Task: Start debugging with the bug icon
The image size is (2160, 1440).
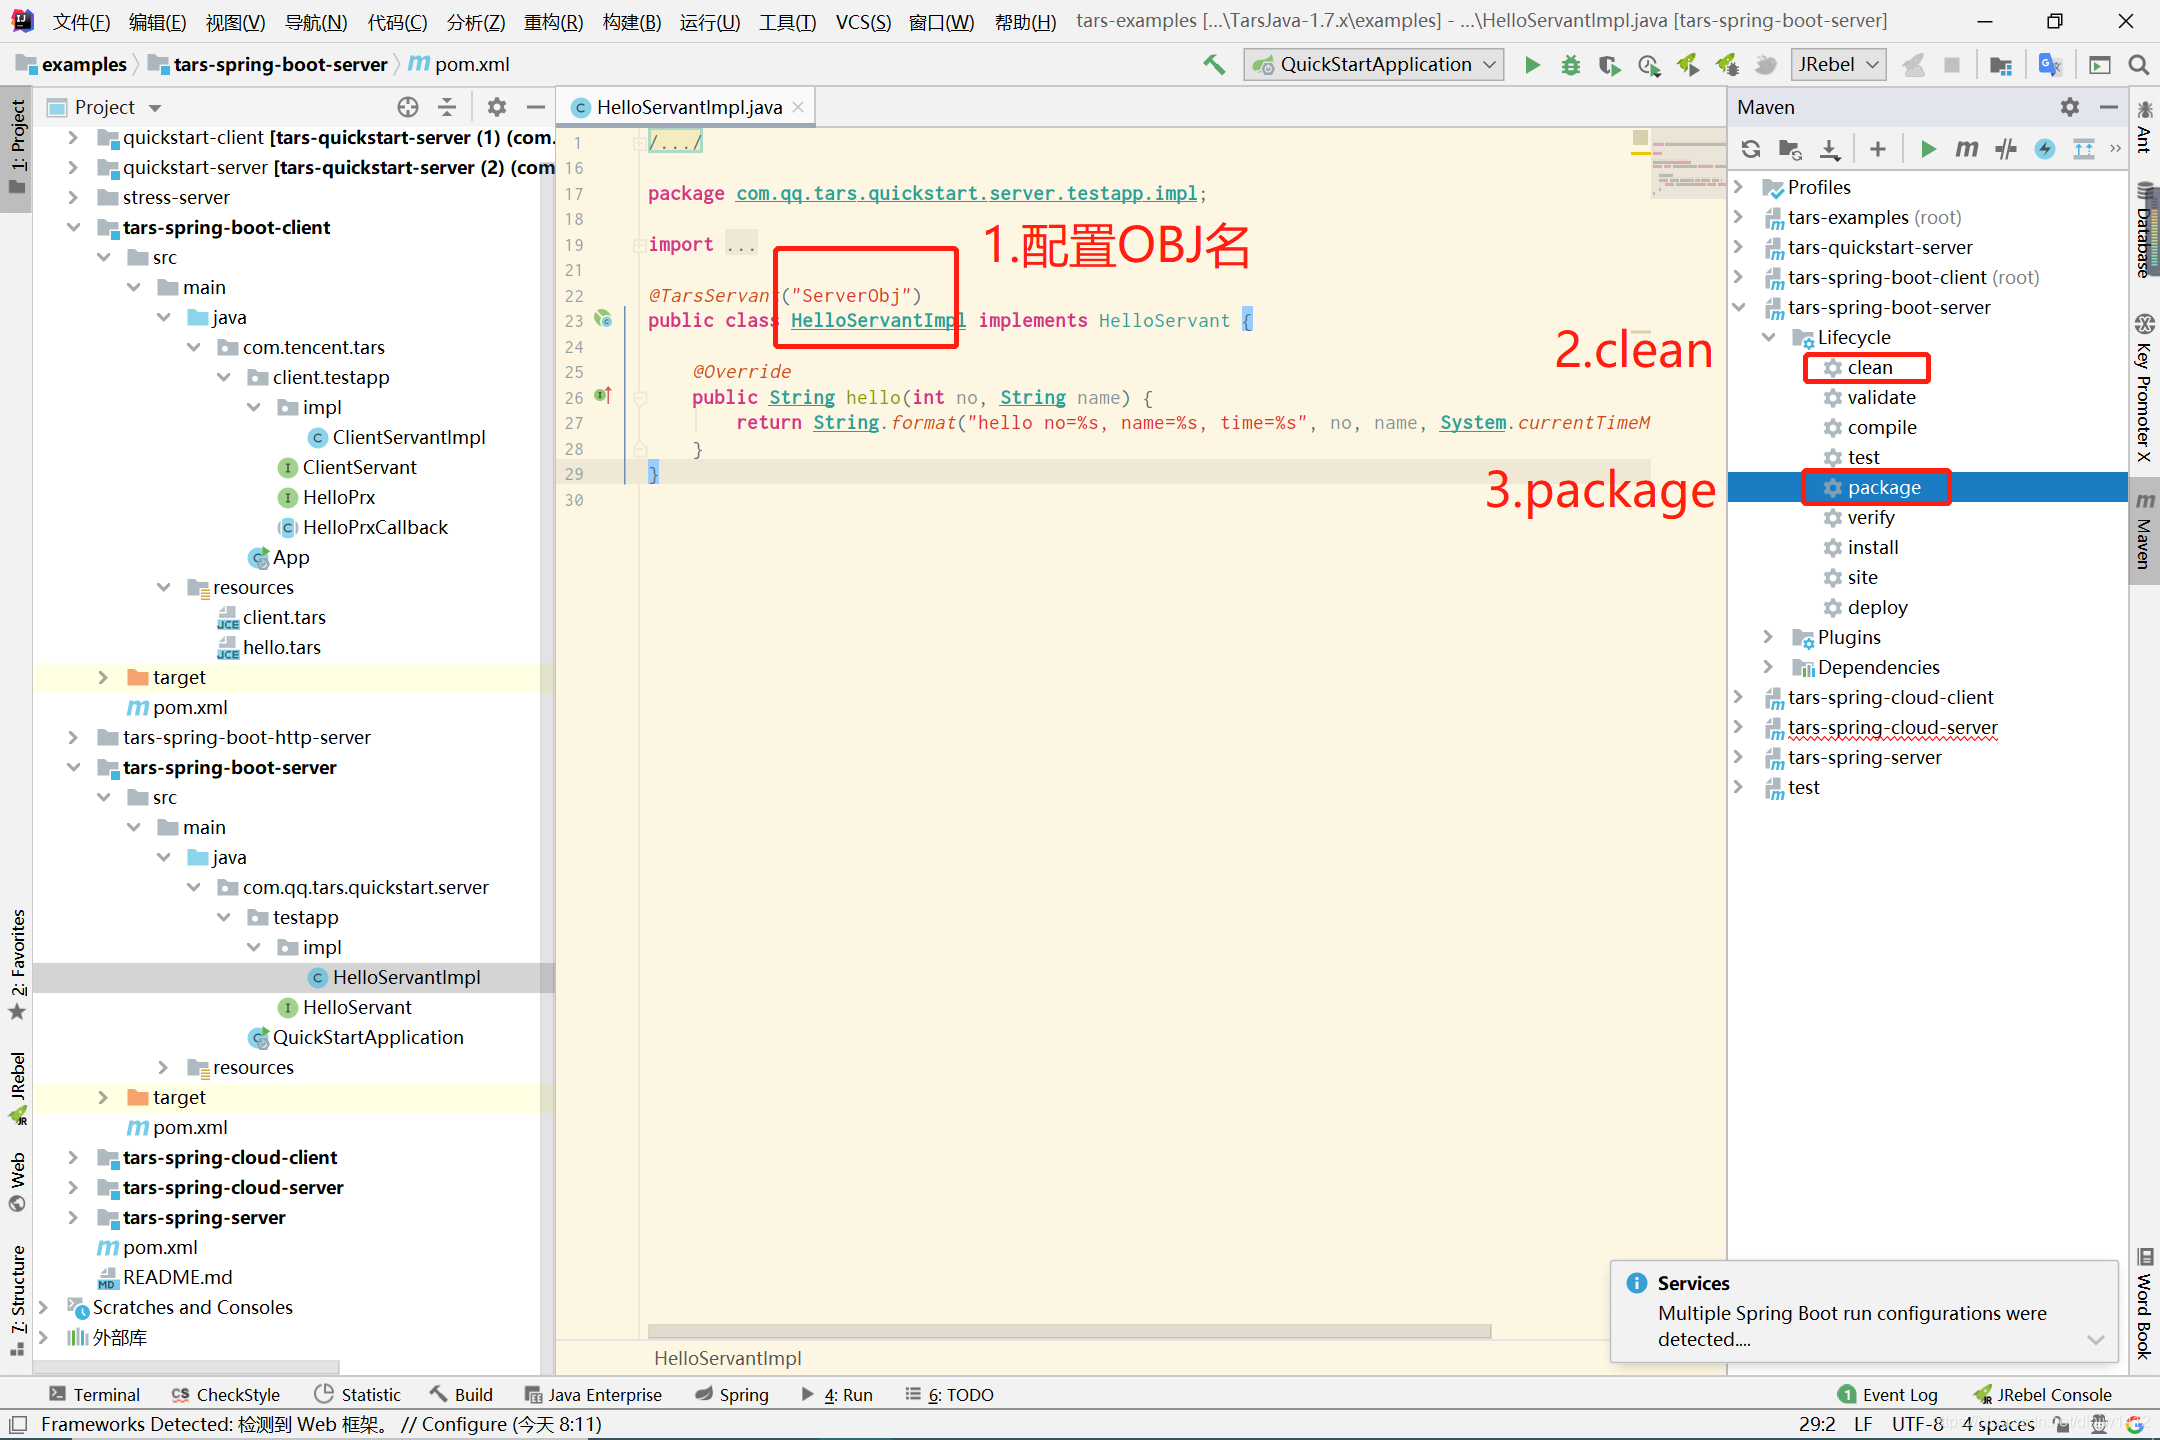Action: [1571, 65]
